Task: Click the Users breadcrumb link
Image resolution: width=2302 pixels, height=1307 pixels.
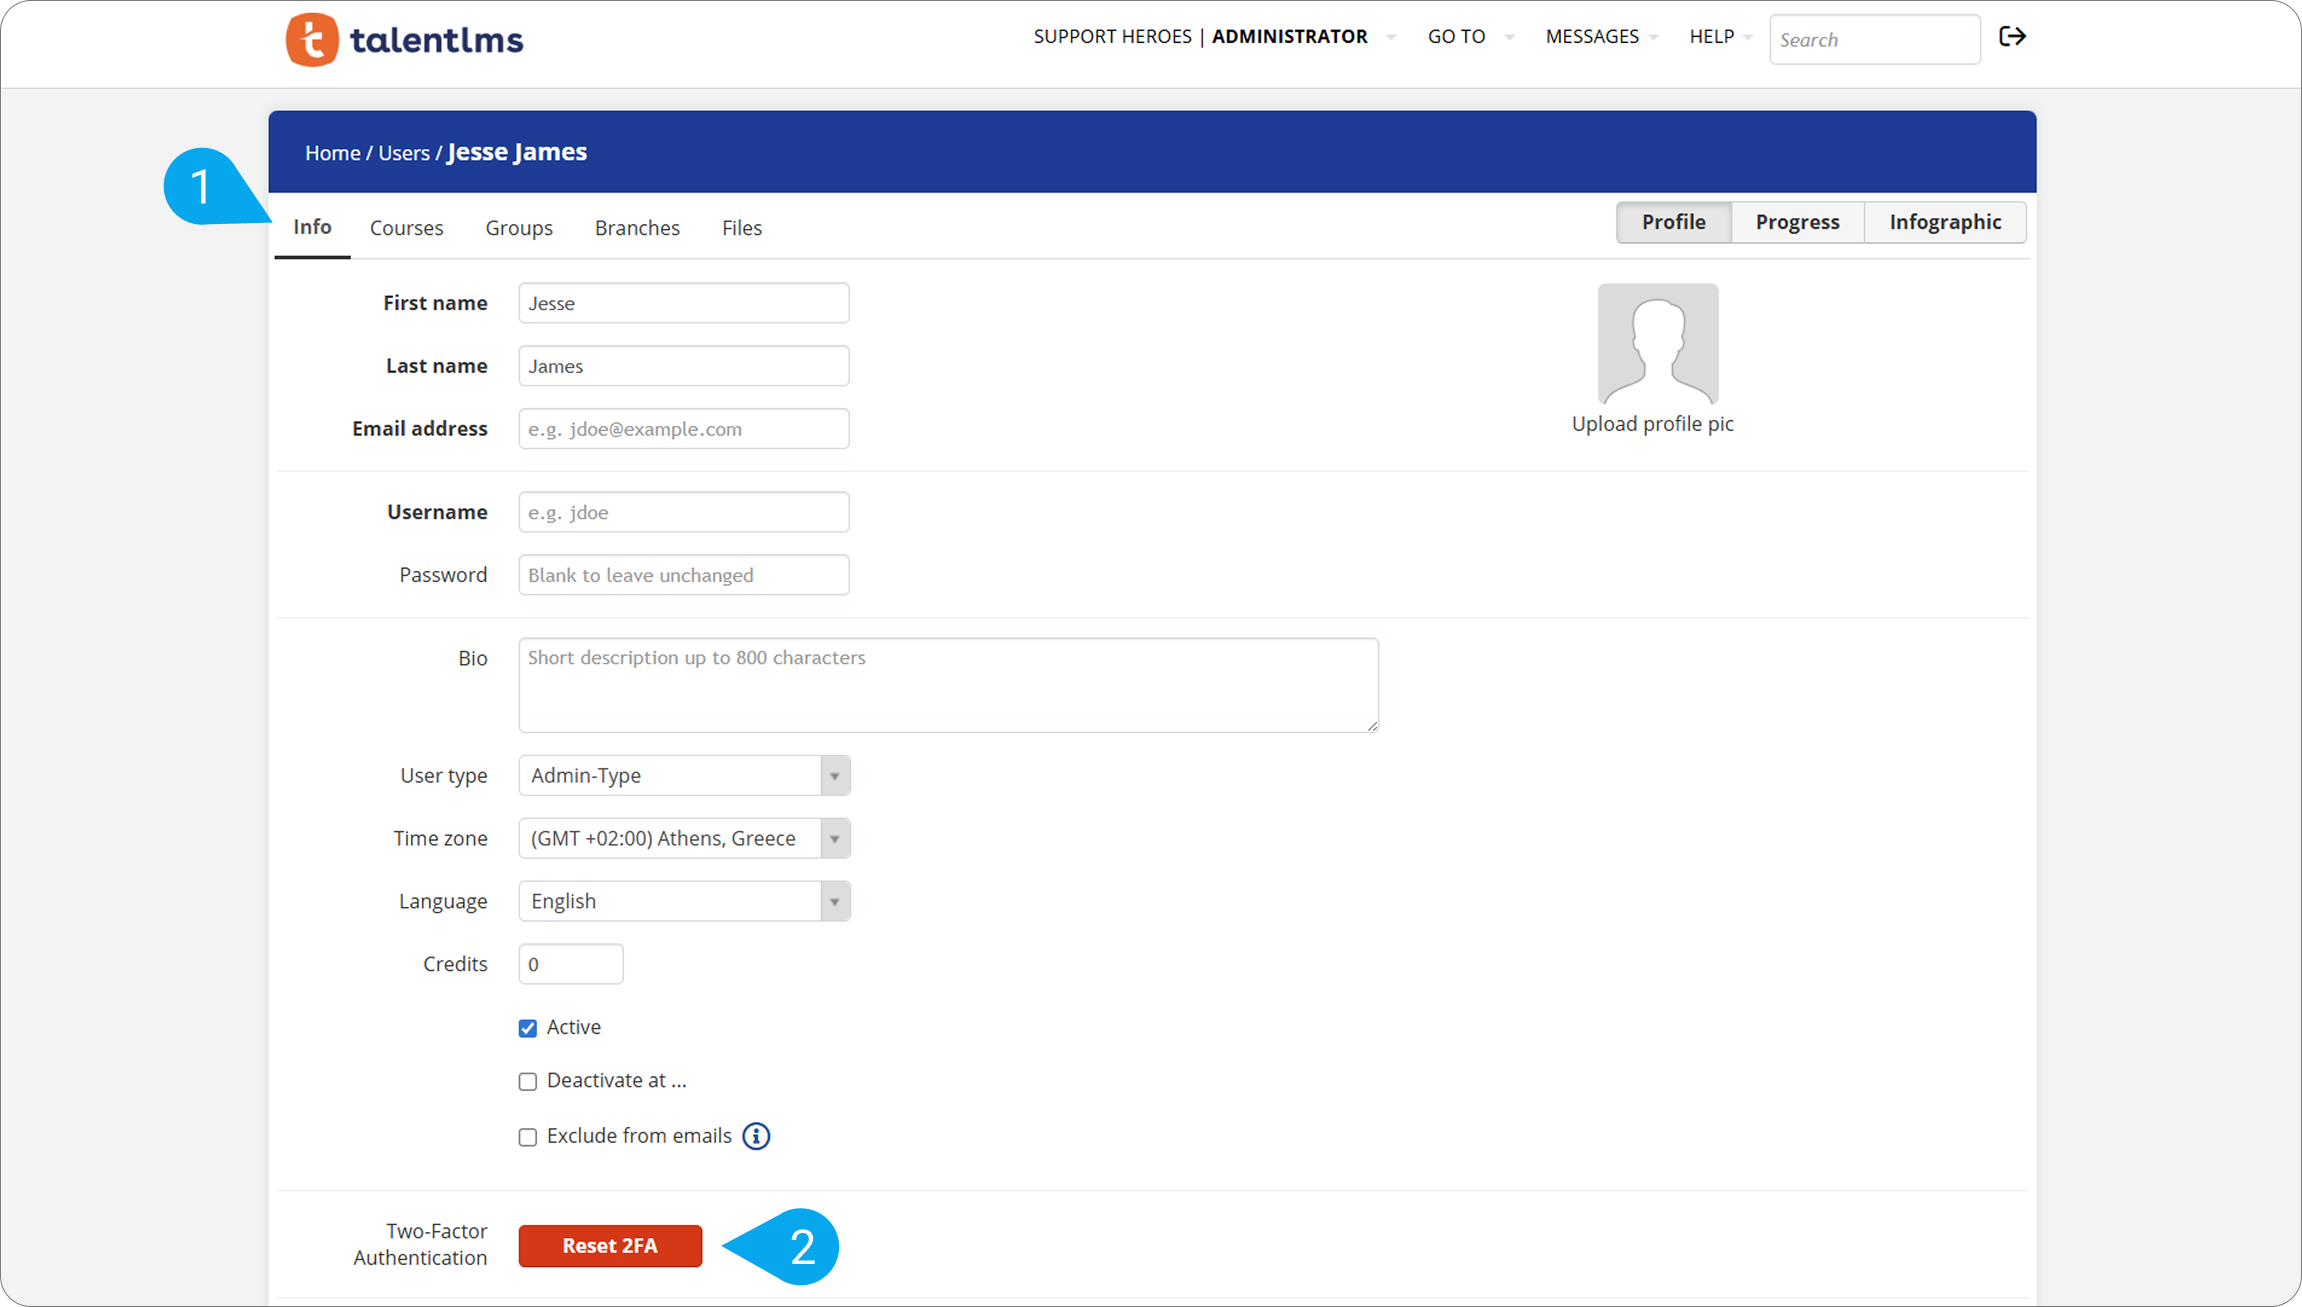Action: [x=403, y=153]
